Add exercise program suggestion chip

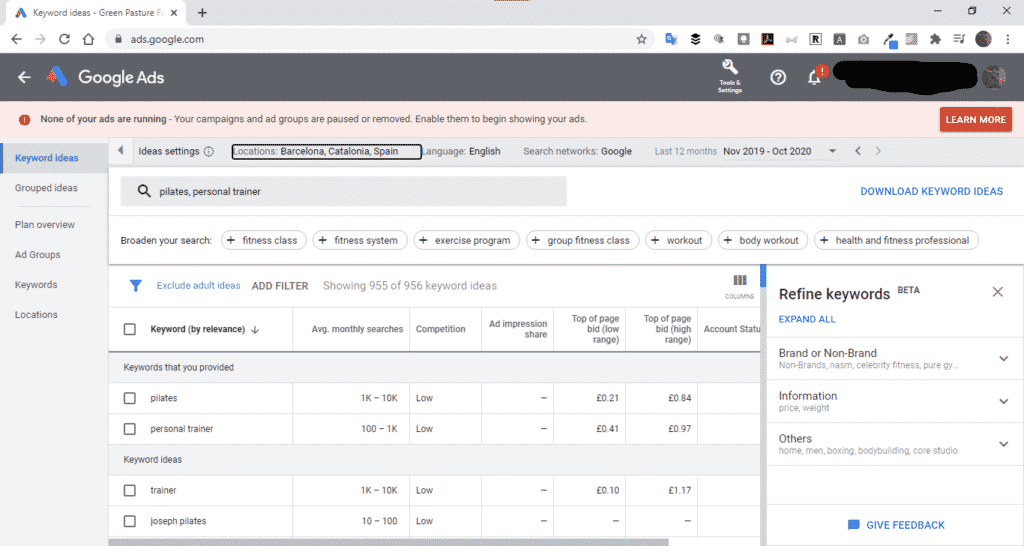(467, 240)
